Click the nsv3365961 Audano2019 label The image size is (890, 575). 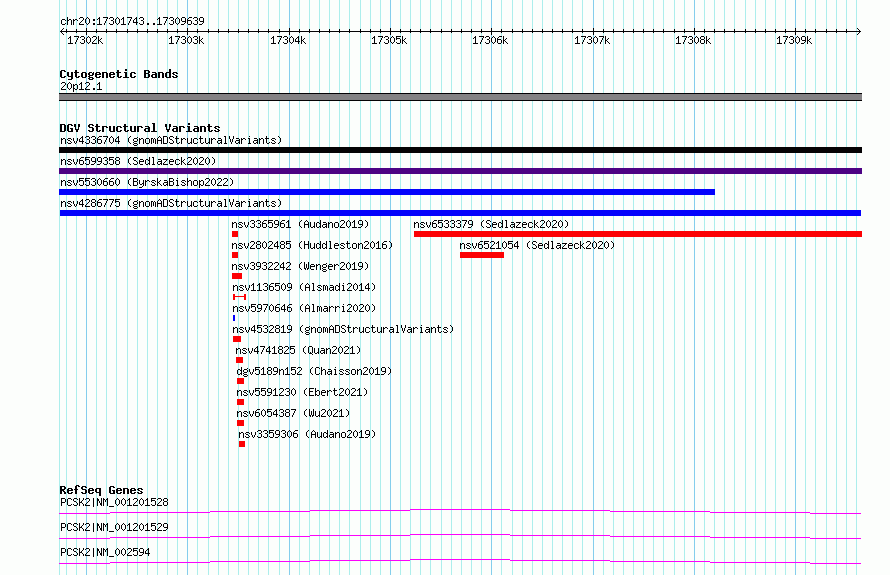[300, 224]
